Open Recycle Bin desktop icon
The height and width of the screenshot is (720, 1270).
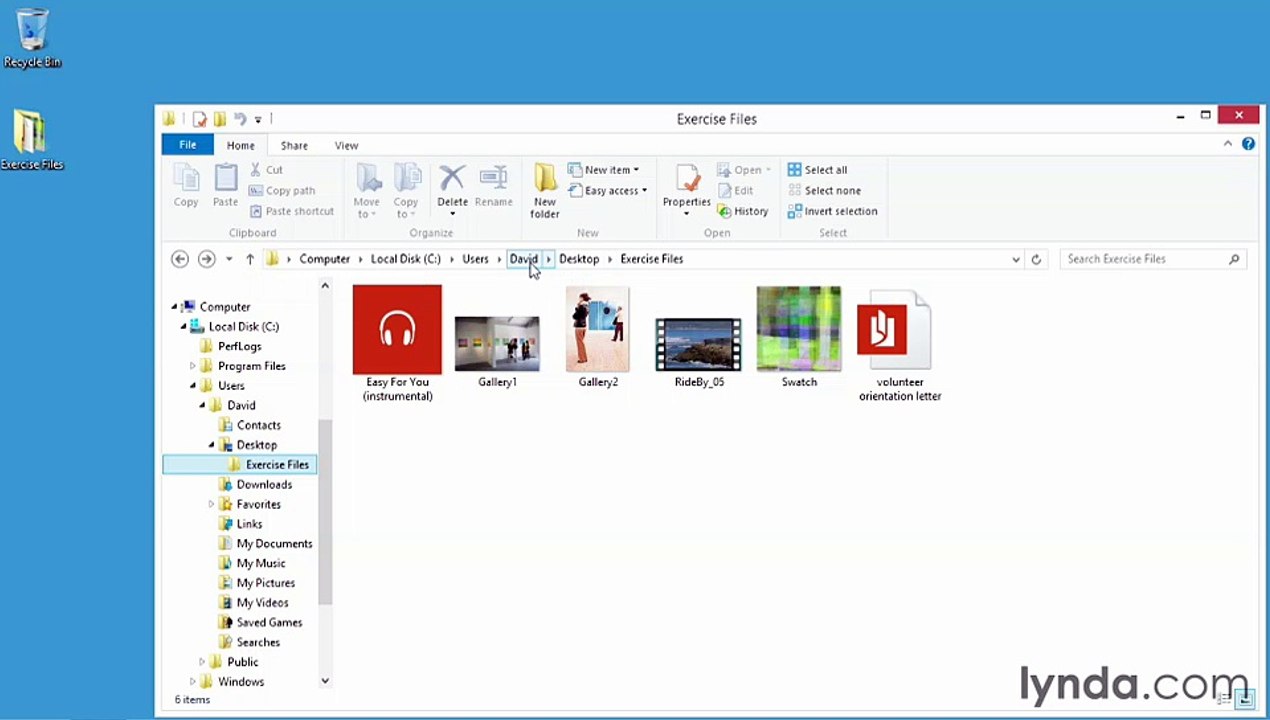32,38
